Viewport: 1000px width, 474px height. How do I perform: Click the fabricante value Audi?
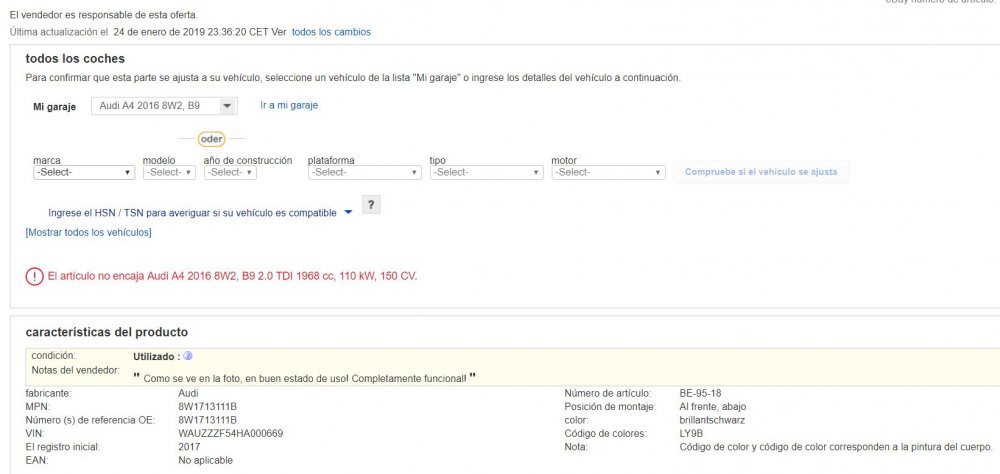pyautogui.click(x=189, y=393)
